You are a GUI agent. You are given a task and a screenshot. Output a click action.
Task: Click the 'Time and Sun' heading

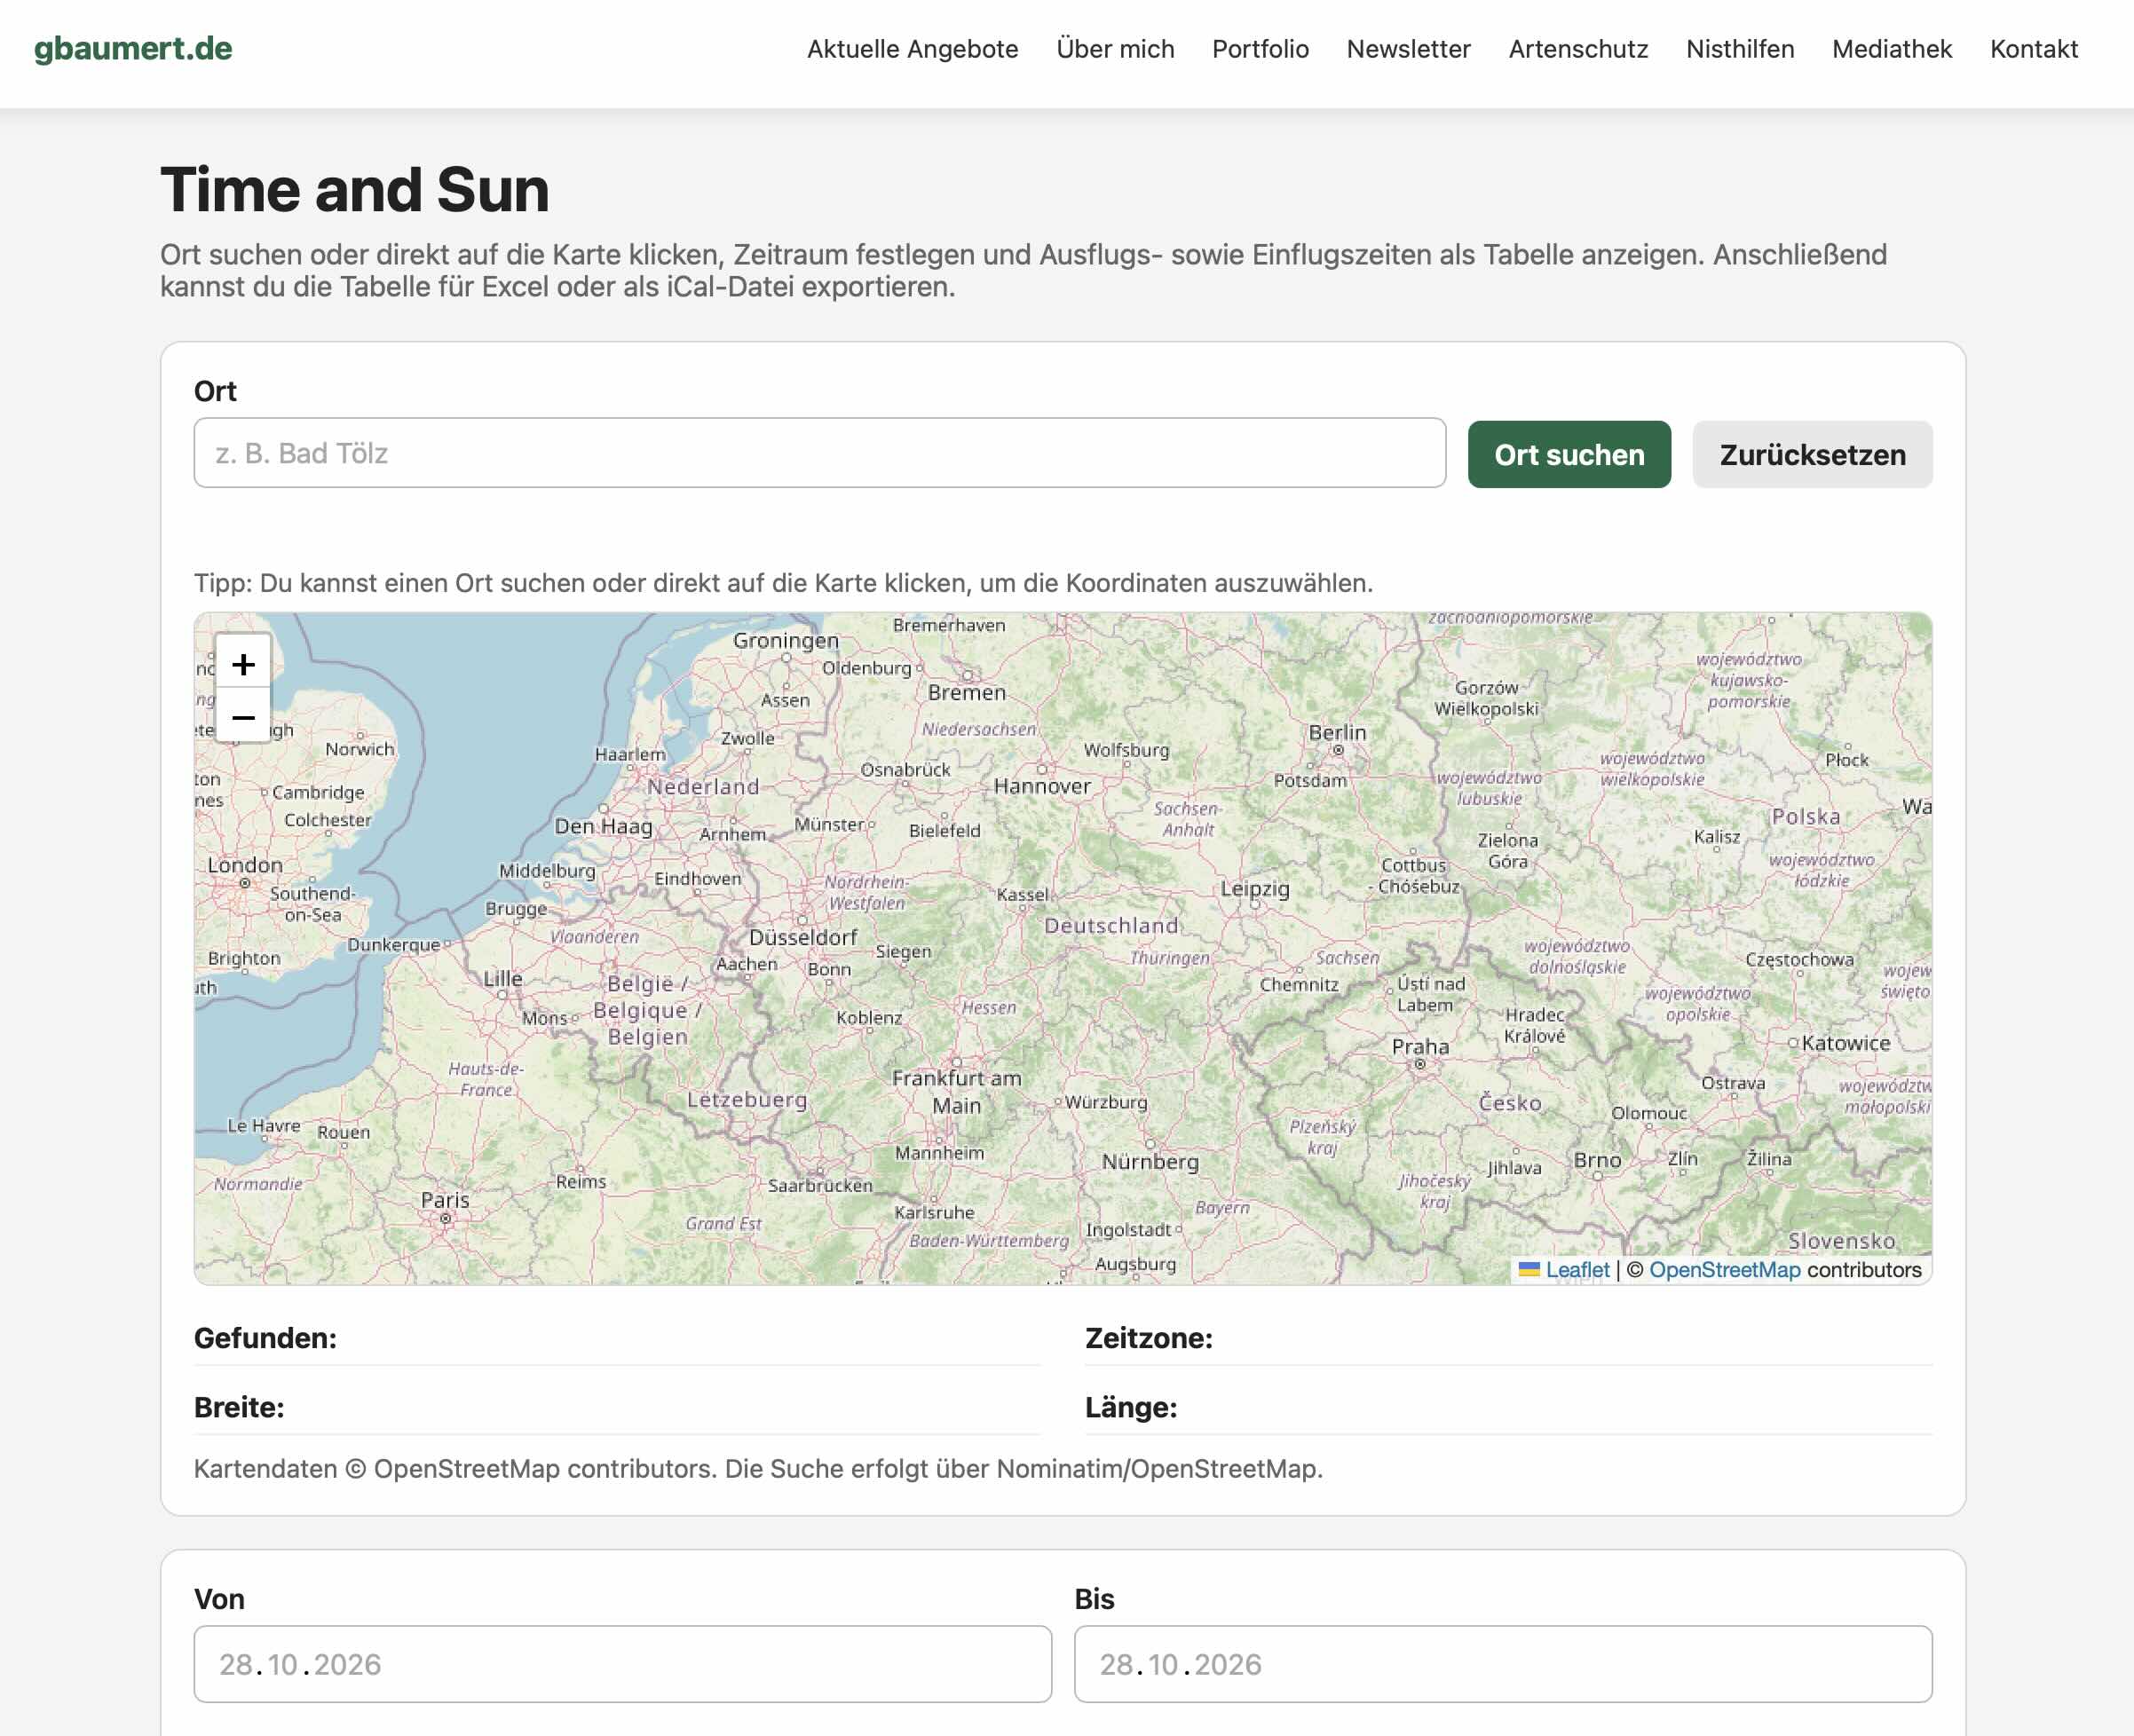point(355,189)
